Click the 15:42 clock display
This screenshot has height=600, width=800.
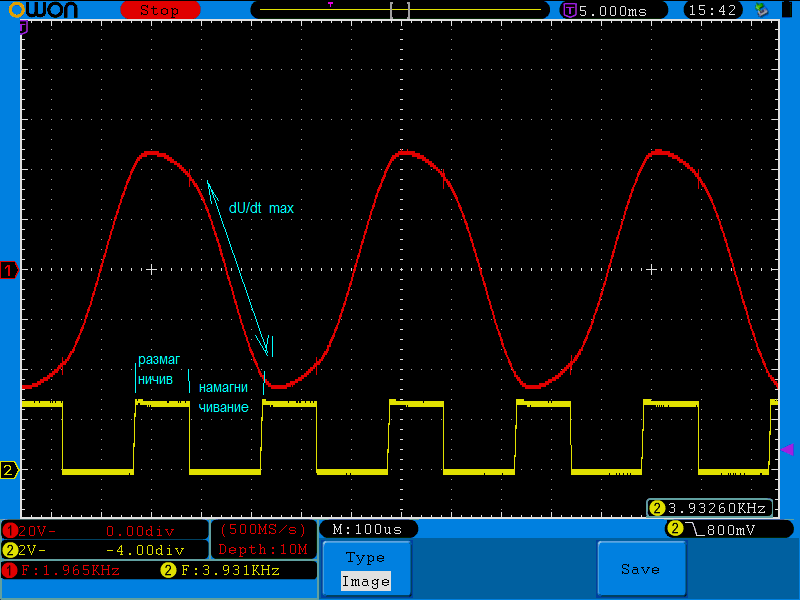713,10
